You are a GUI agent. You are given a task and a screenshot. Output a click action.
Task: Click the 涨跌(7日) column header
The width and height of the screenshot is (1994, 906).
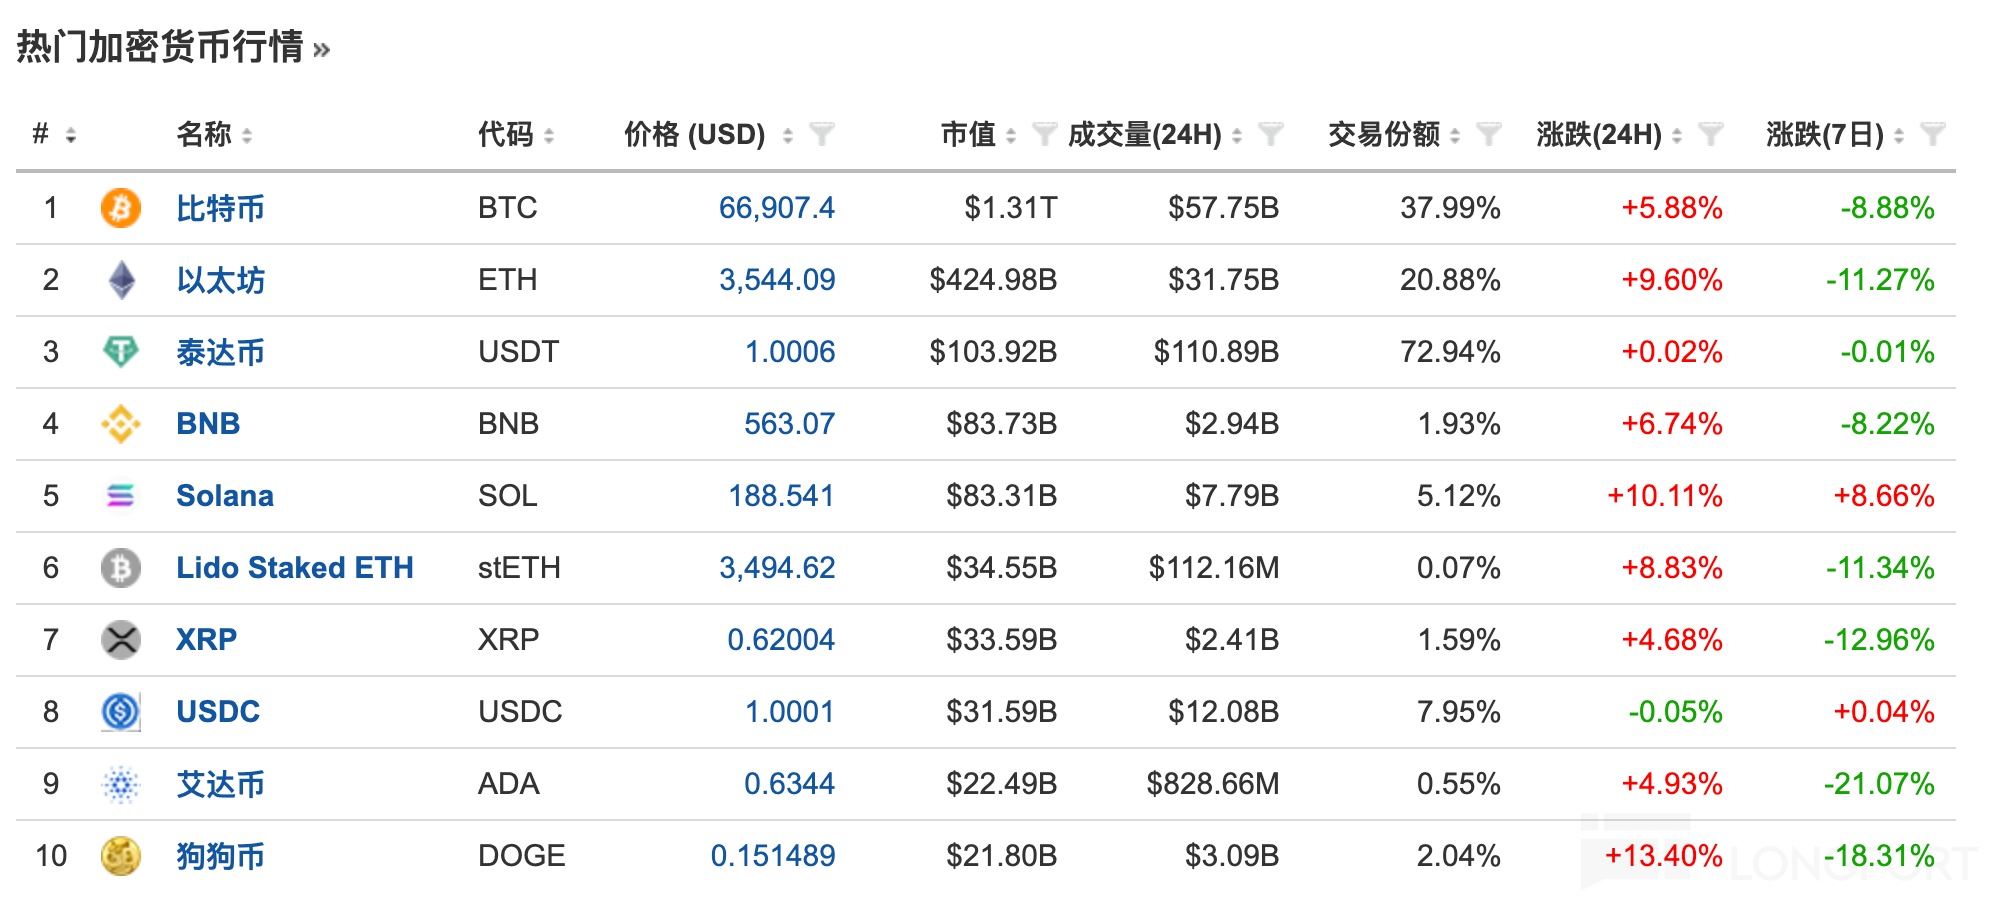tap(1824, 134)
